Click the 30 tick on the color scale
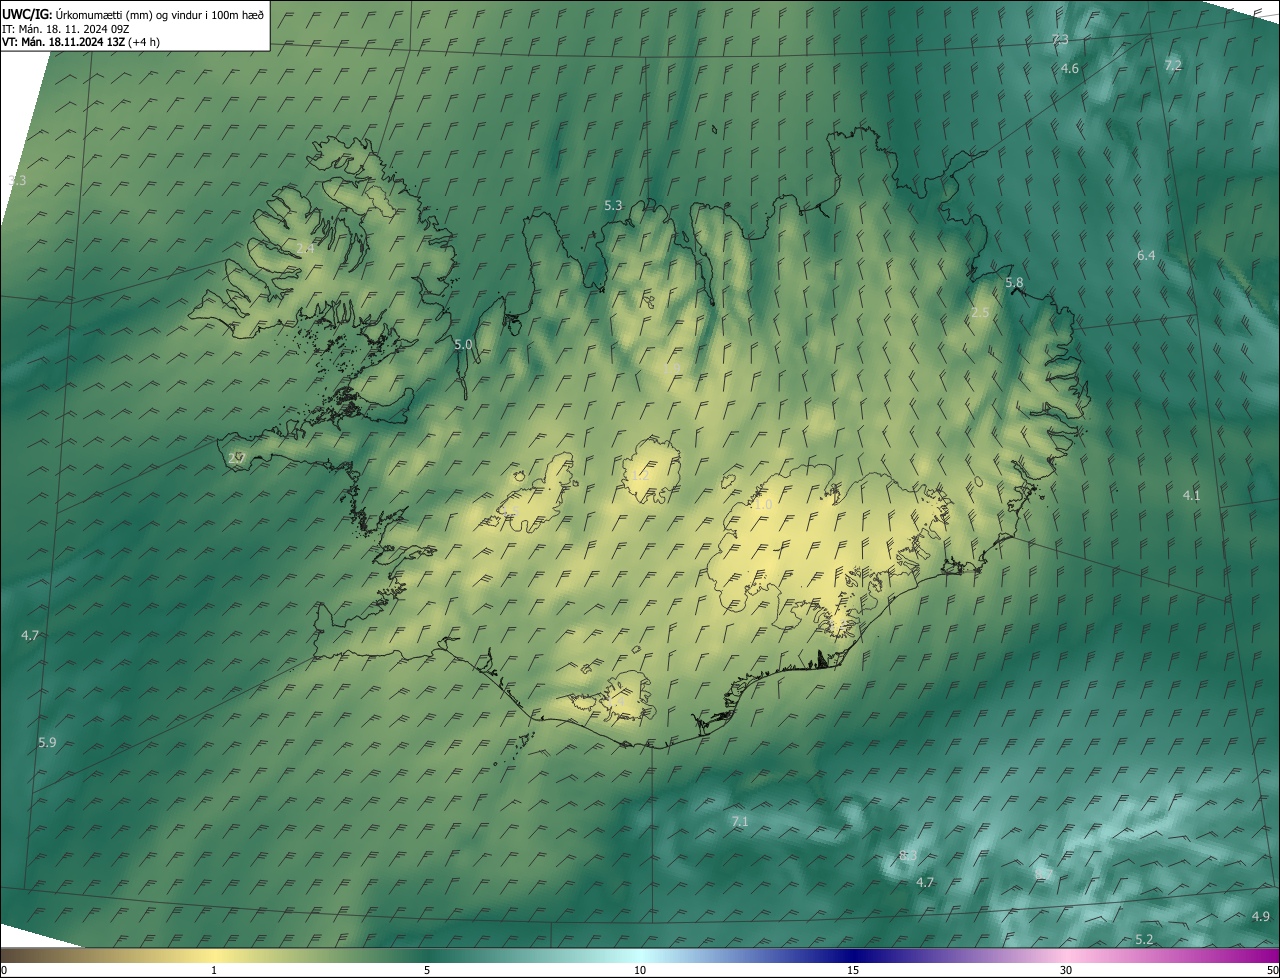Viewport: 1280px width, 978px height. click(1066, 970)
